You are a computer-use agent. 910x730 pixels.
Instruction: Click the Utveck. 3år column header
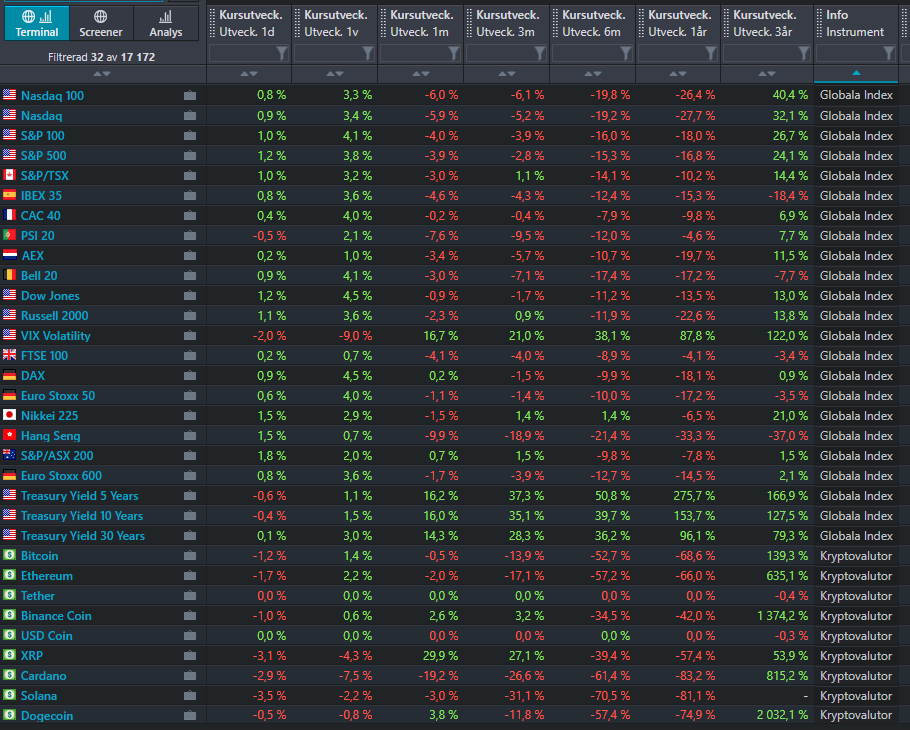(766, 23)
